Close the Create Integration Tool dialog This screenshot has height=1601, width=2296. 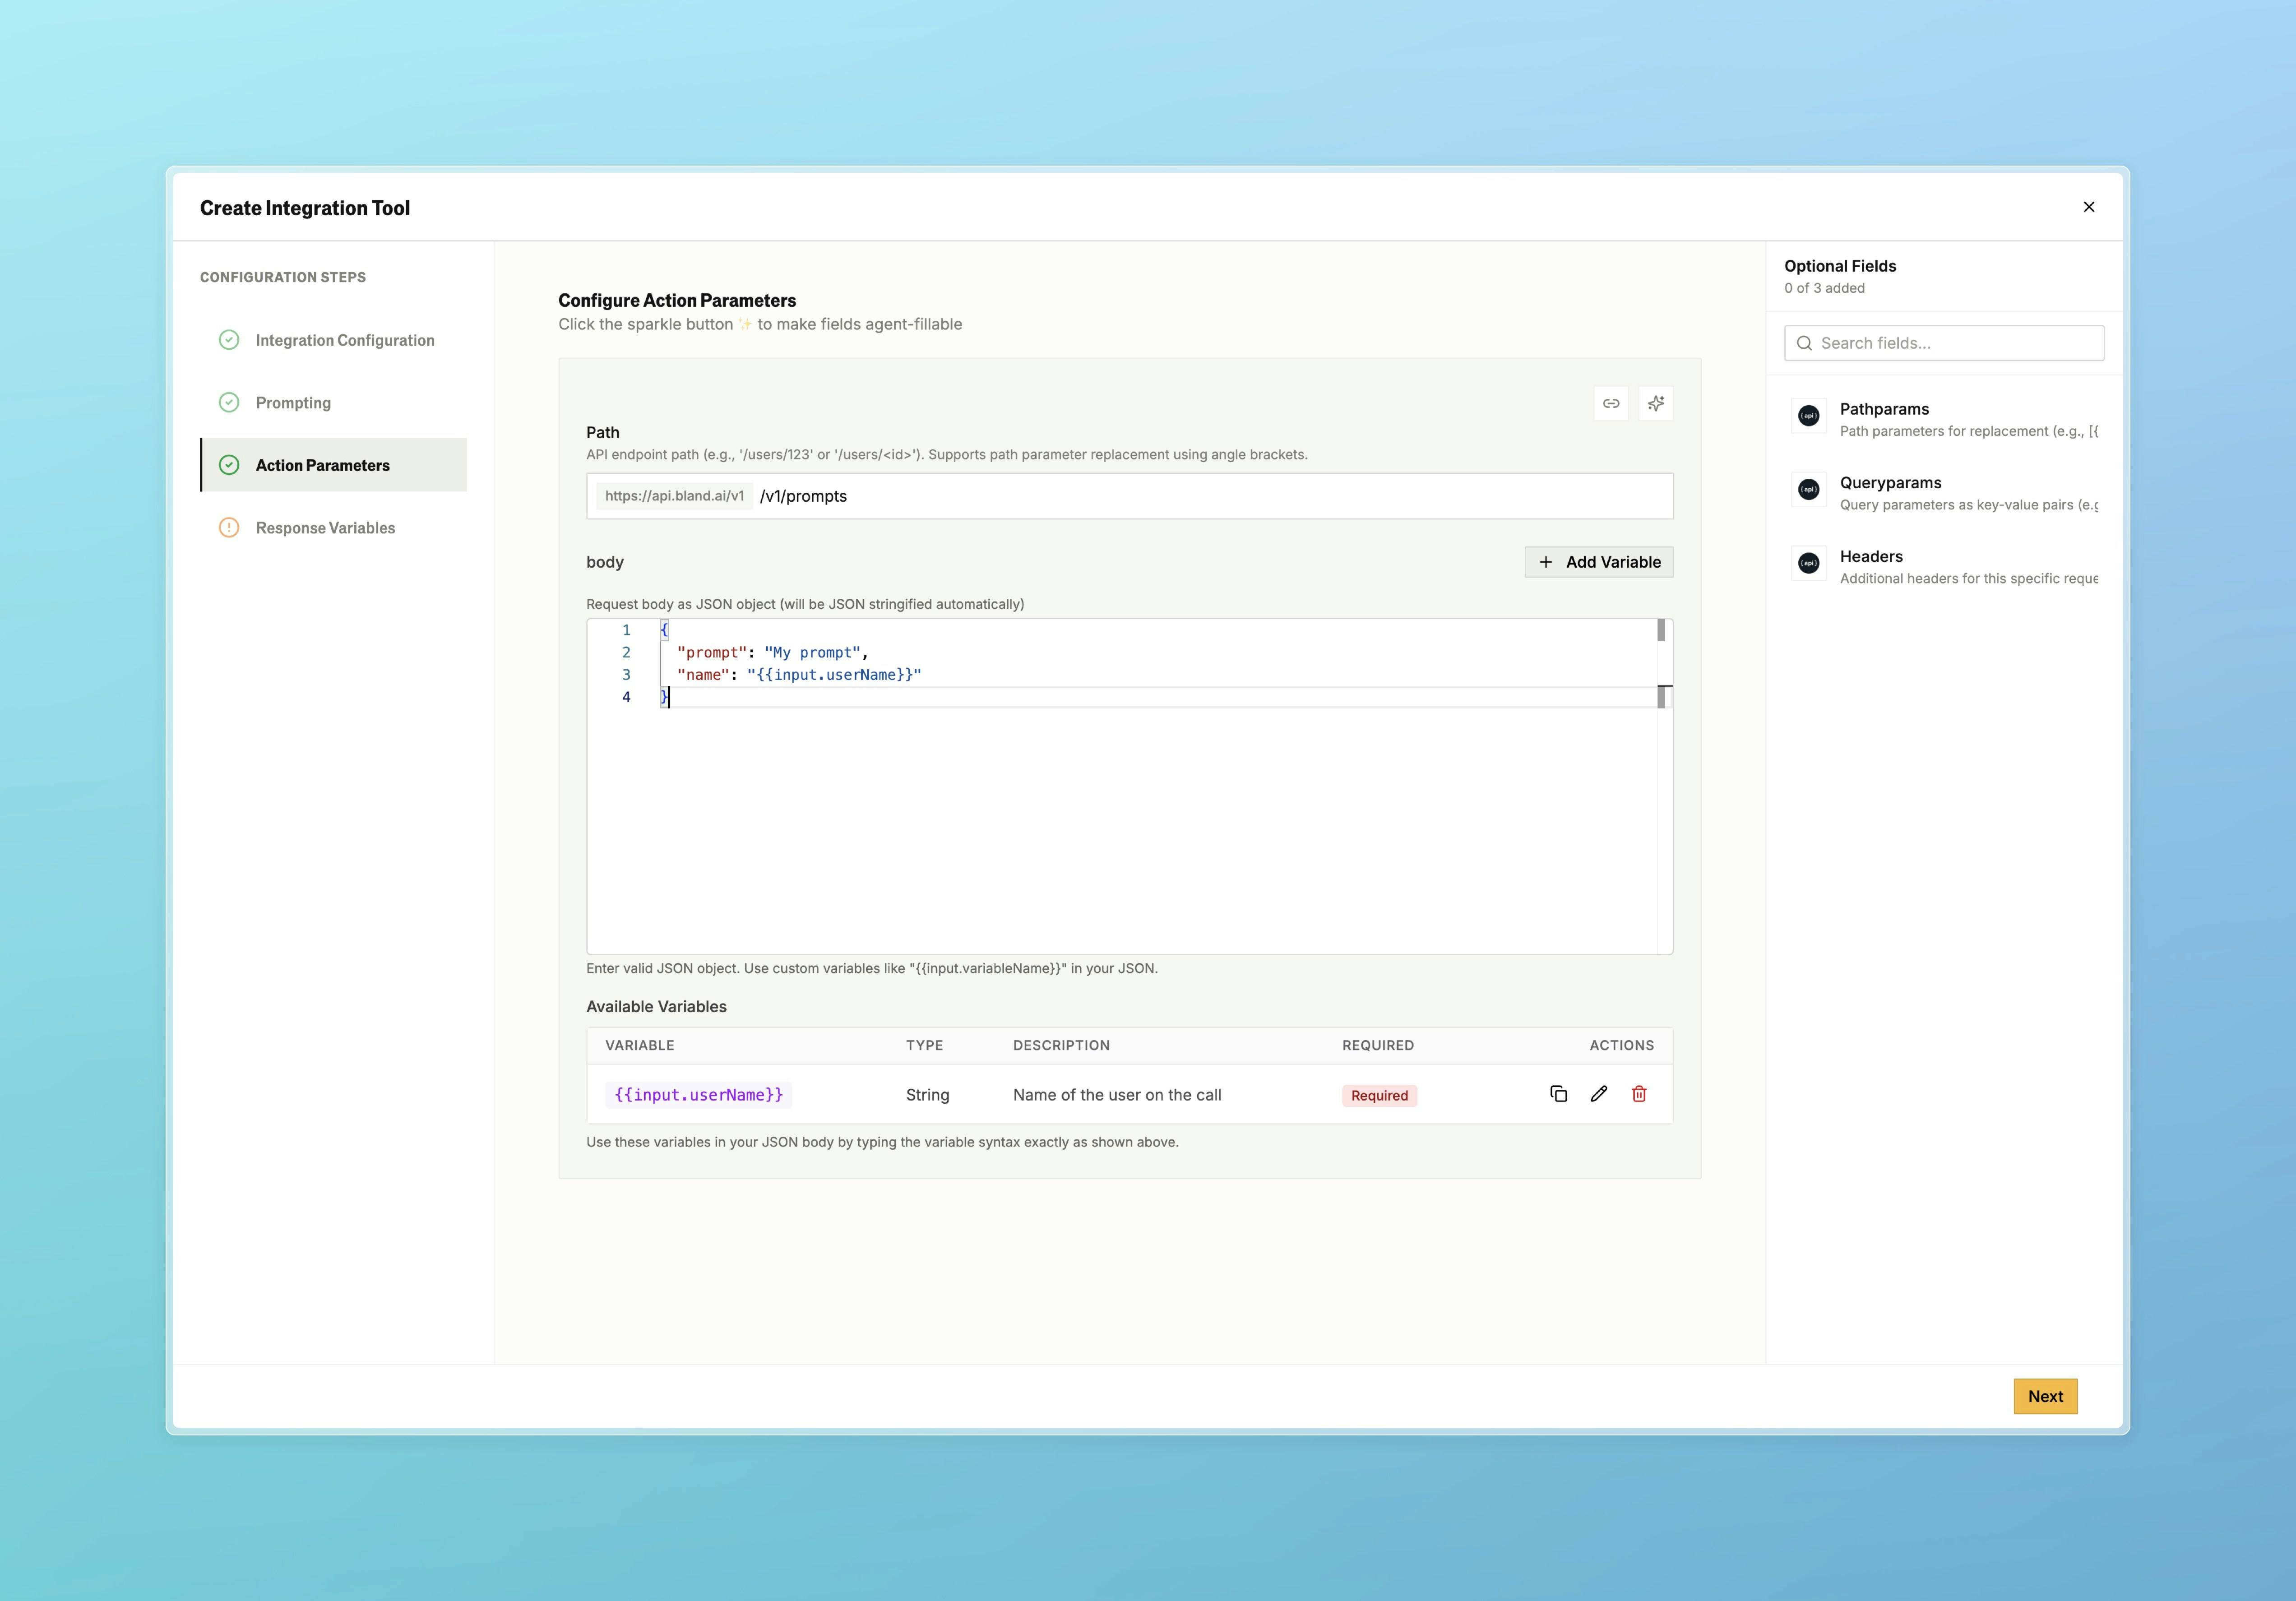(2089, 207)
